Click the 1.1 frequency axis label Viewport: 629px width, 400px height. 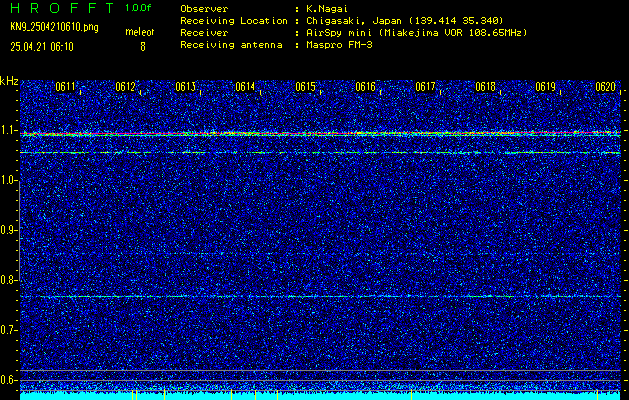click(7, 131)
